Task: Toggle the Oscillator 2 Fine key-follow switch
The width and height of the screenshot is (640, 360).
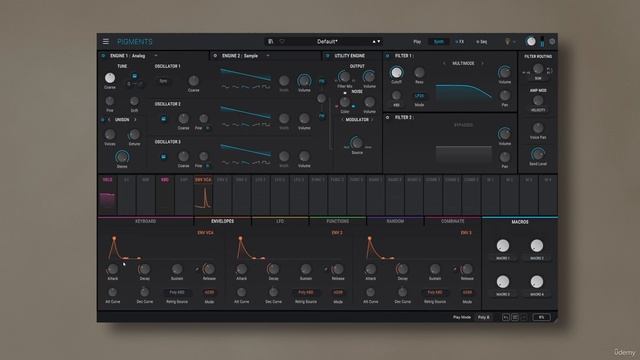Action: [208, 128]
